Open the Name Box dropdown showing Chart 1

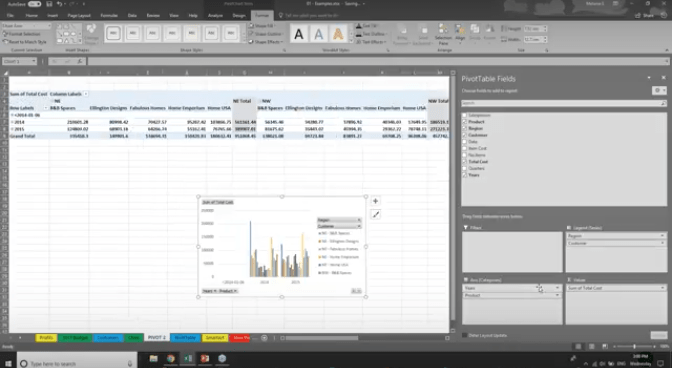(x=34, y=62)
